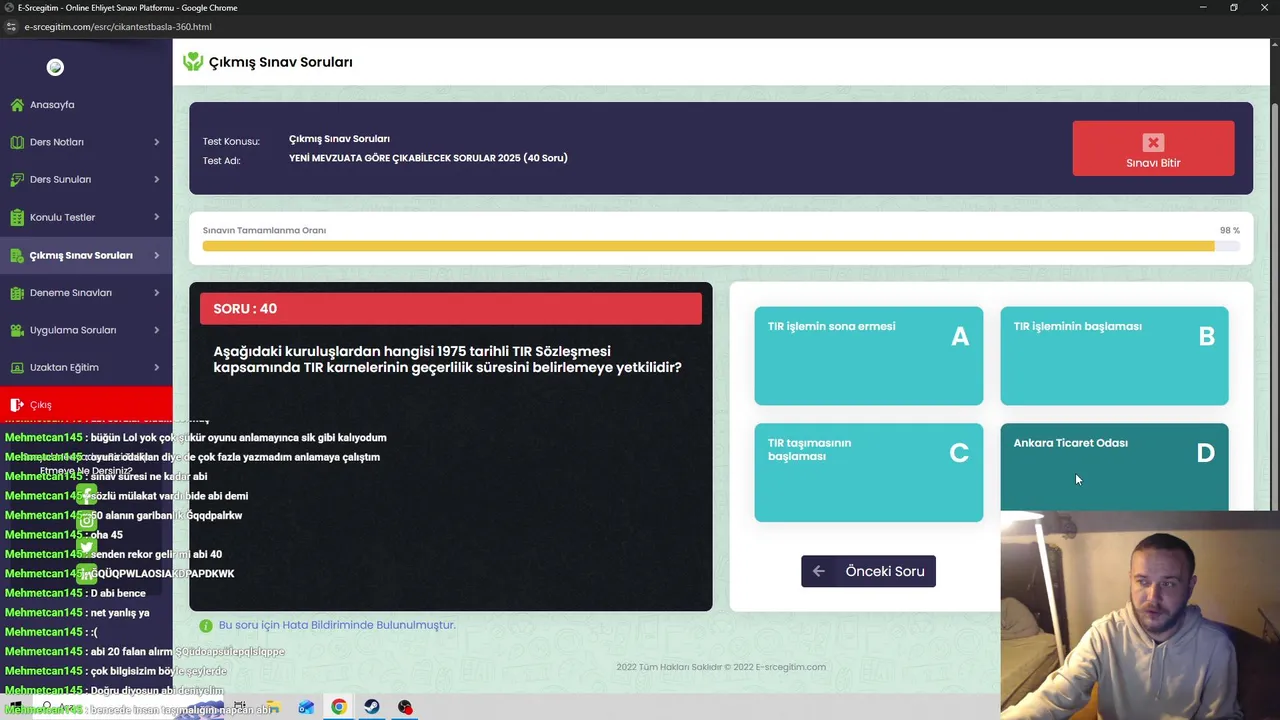The width and height of the screenshot is (1280, 720).
Task: Click the chat message 'D abi bence'
Action: (x=118, y=593)
